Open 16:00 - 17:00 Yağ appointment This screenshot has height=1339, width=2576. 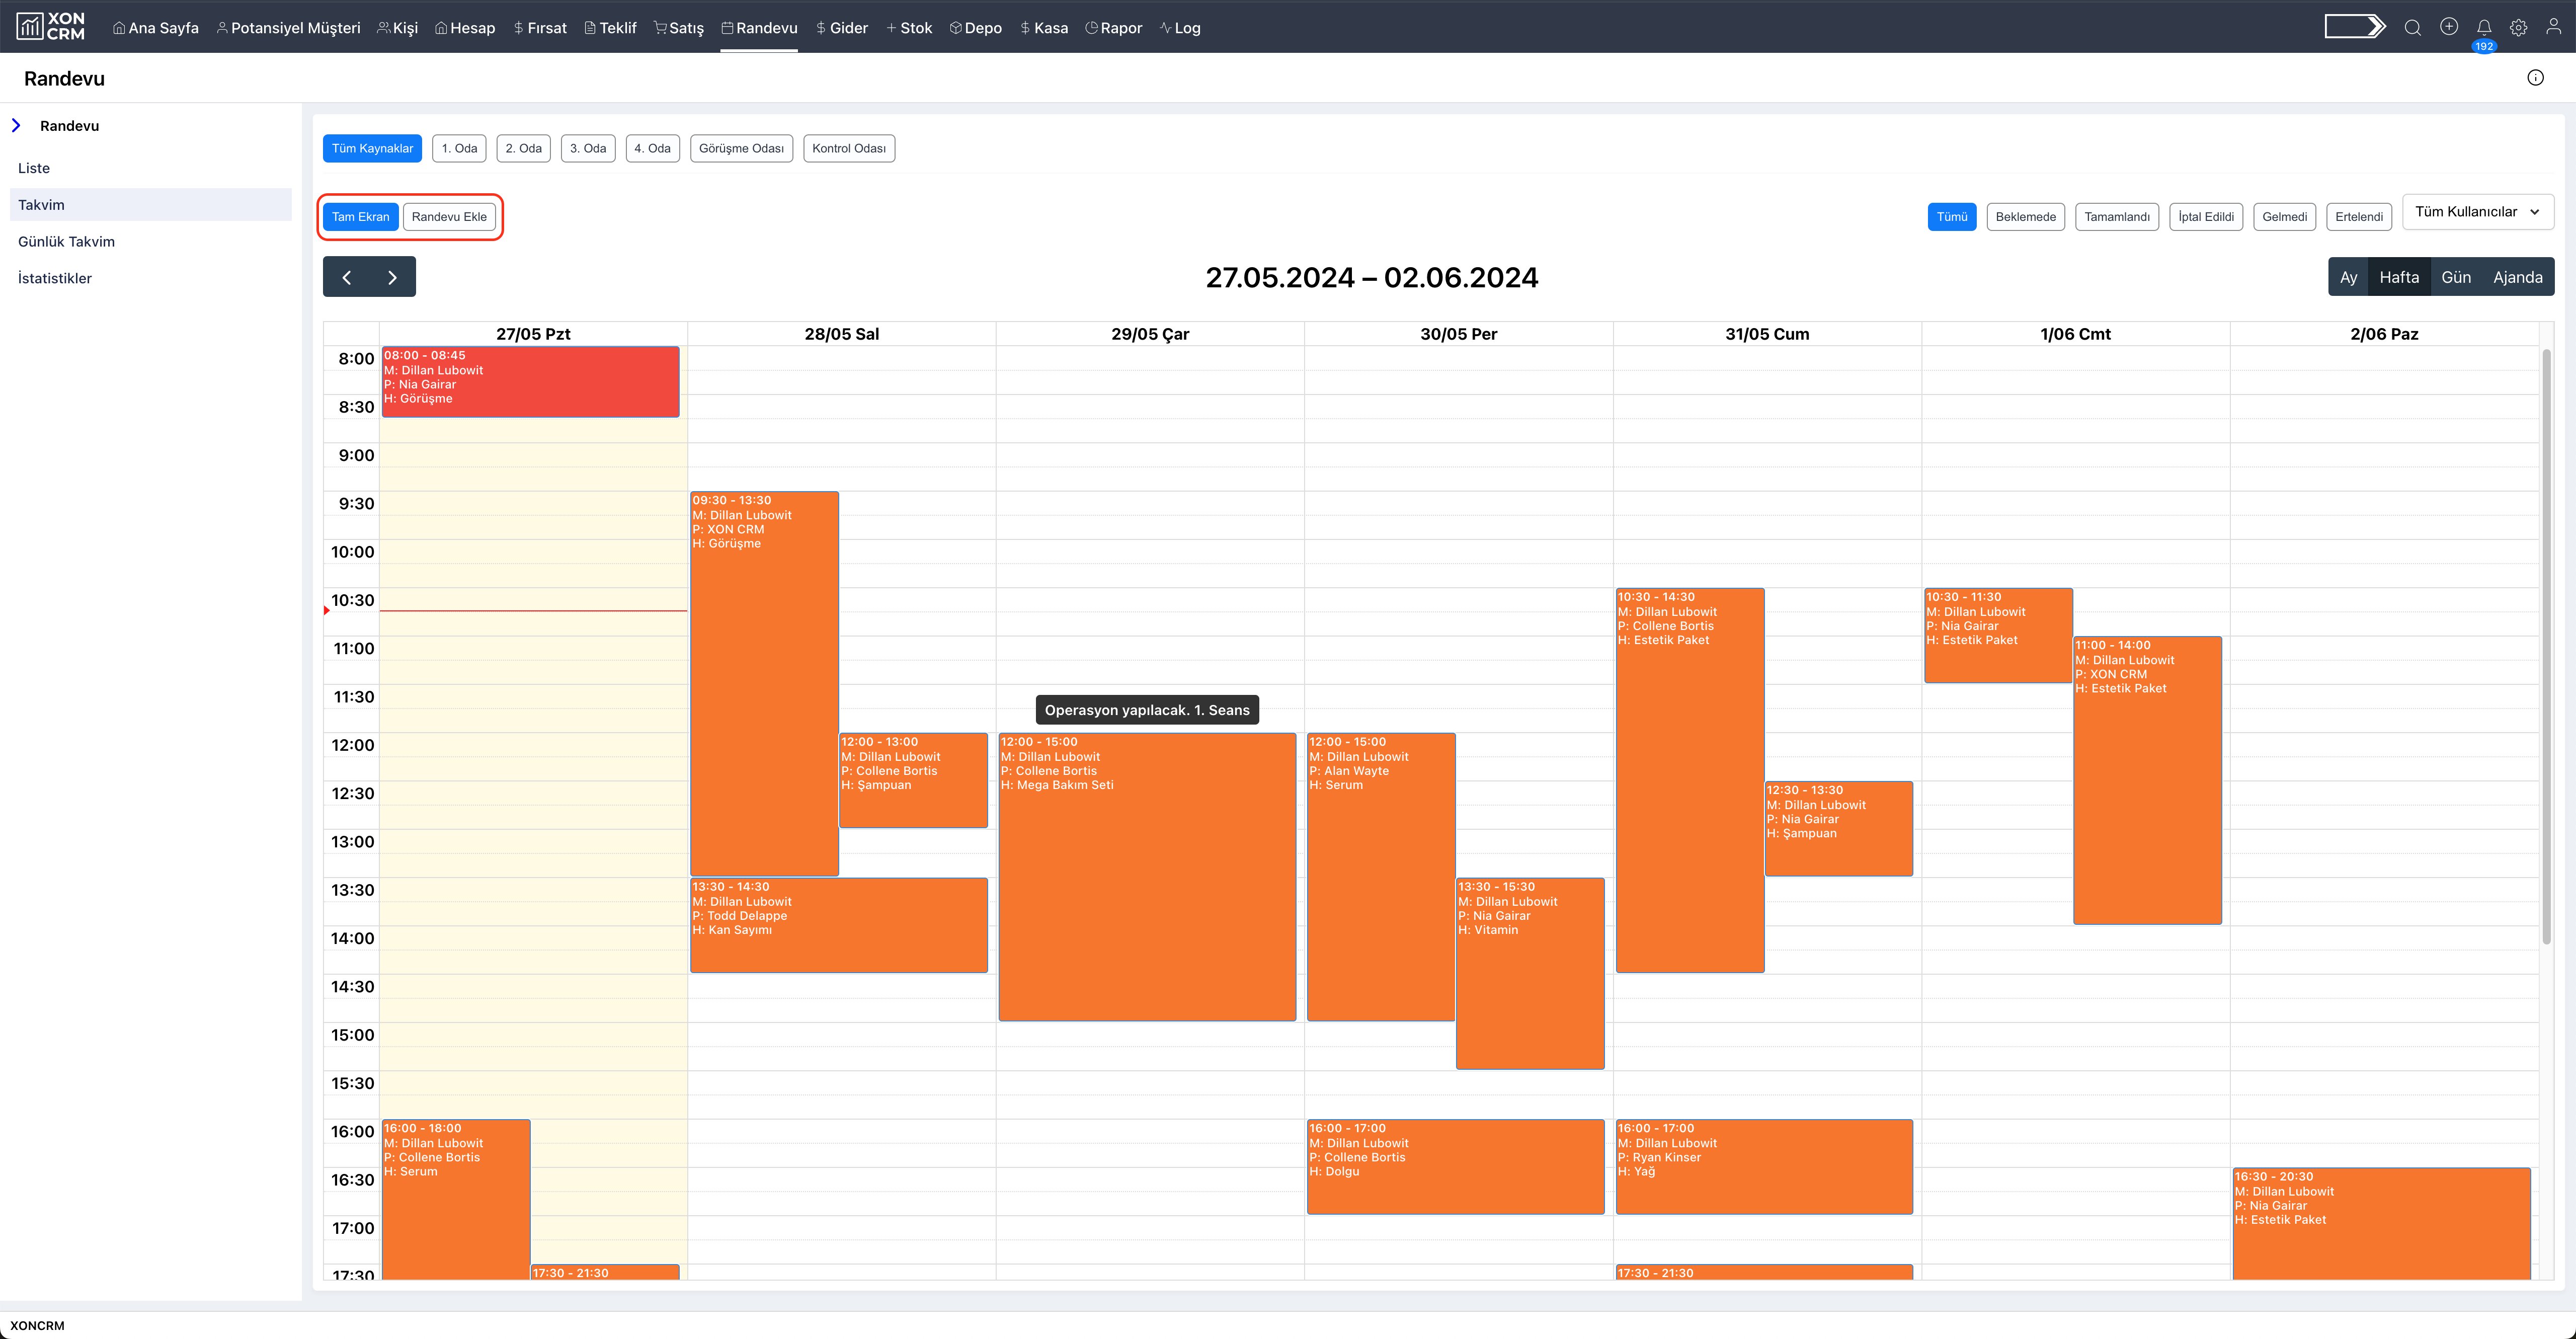point(1764,1167)
